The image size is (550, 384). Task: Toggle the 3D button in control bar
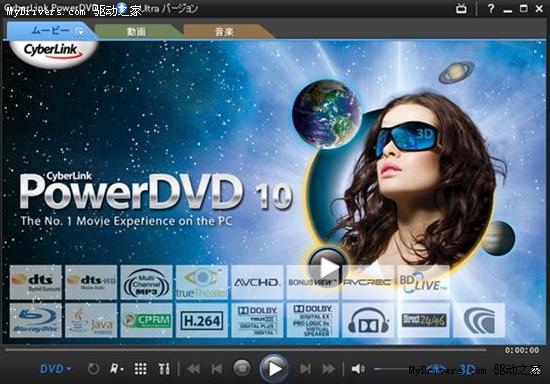pos(467,369)
